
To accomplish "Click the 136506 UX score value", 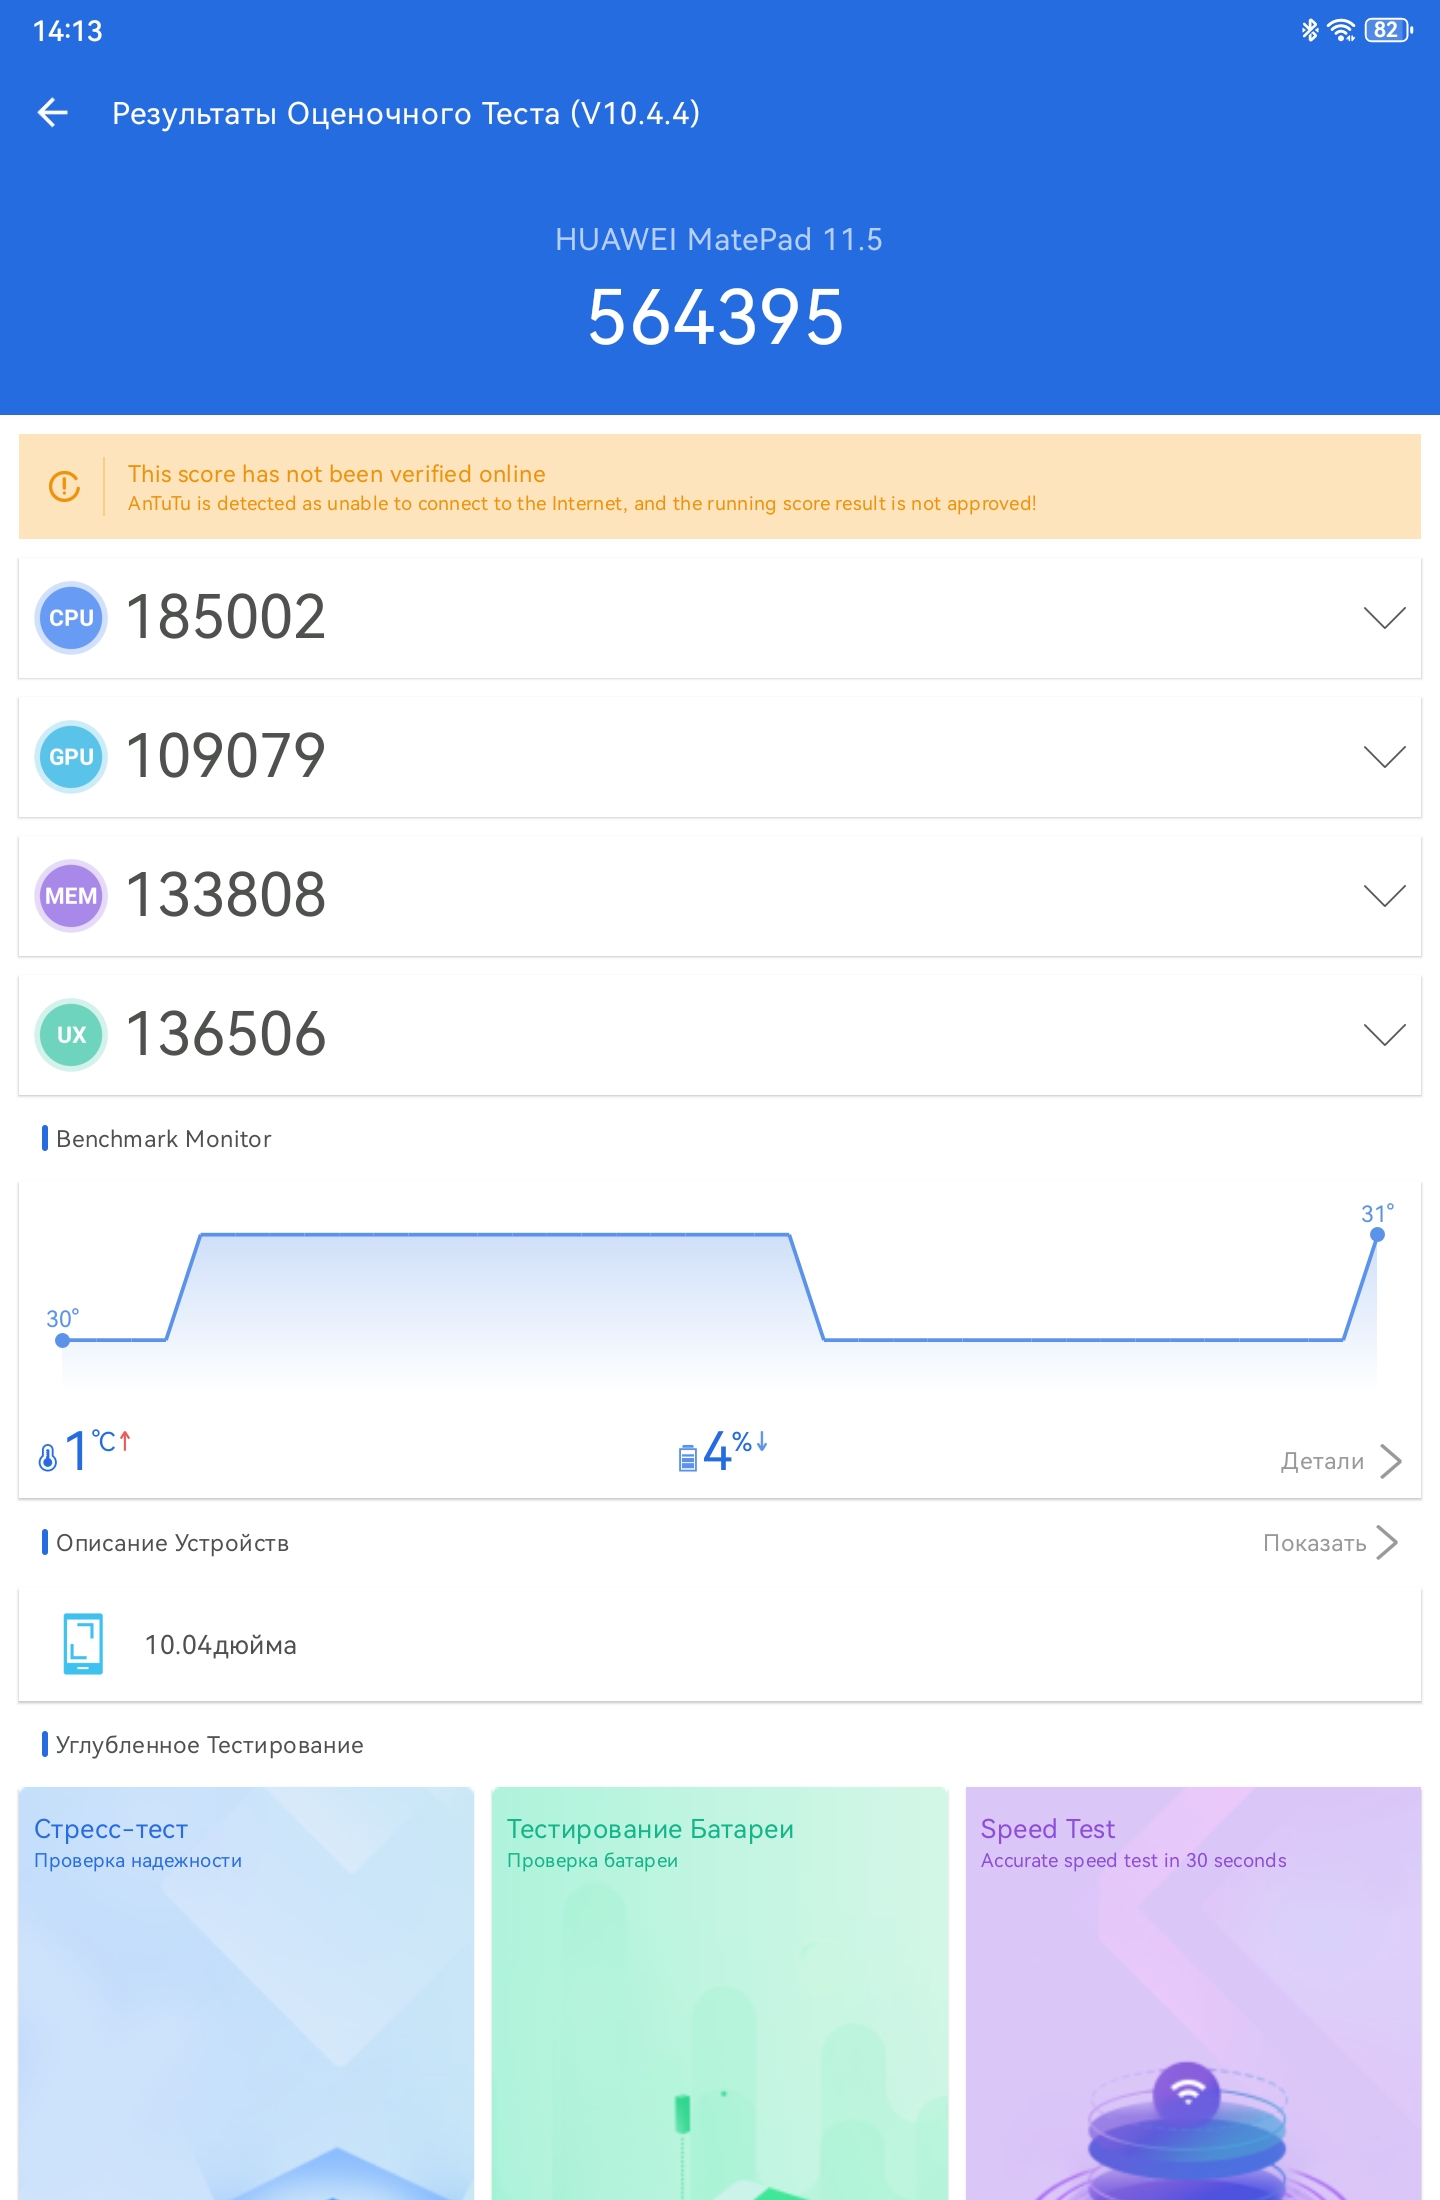I will pyautogui.click(x=226, y=1034).
